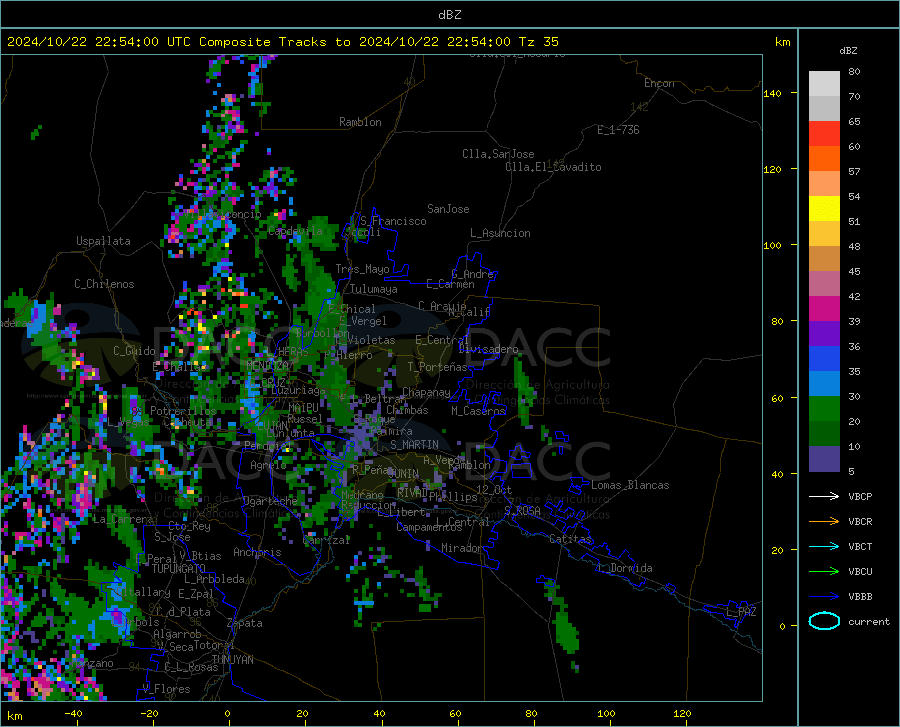Click the Potrerillos place label

pos(183,411)
